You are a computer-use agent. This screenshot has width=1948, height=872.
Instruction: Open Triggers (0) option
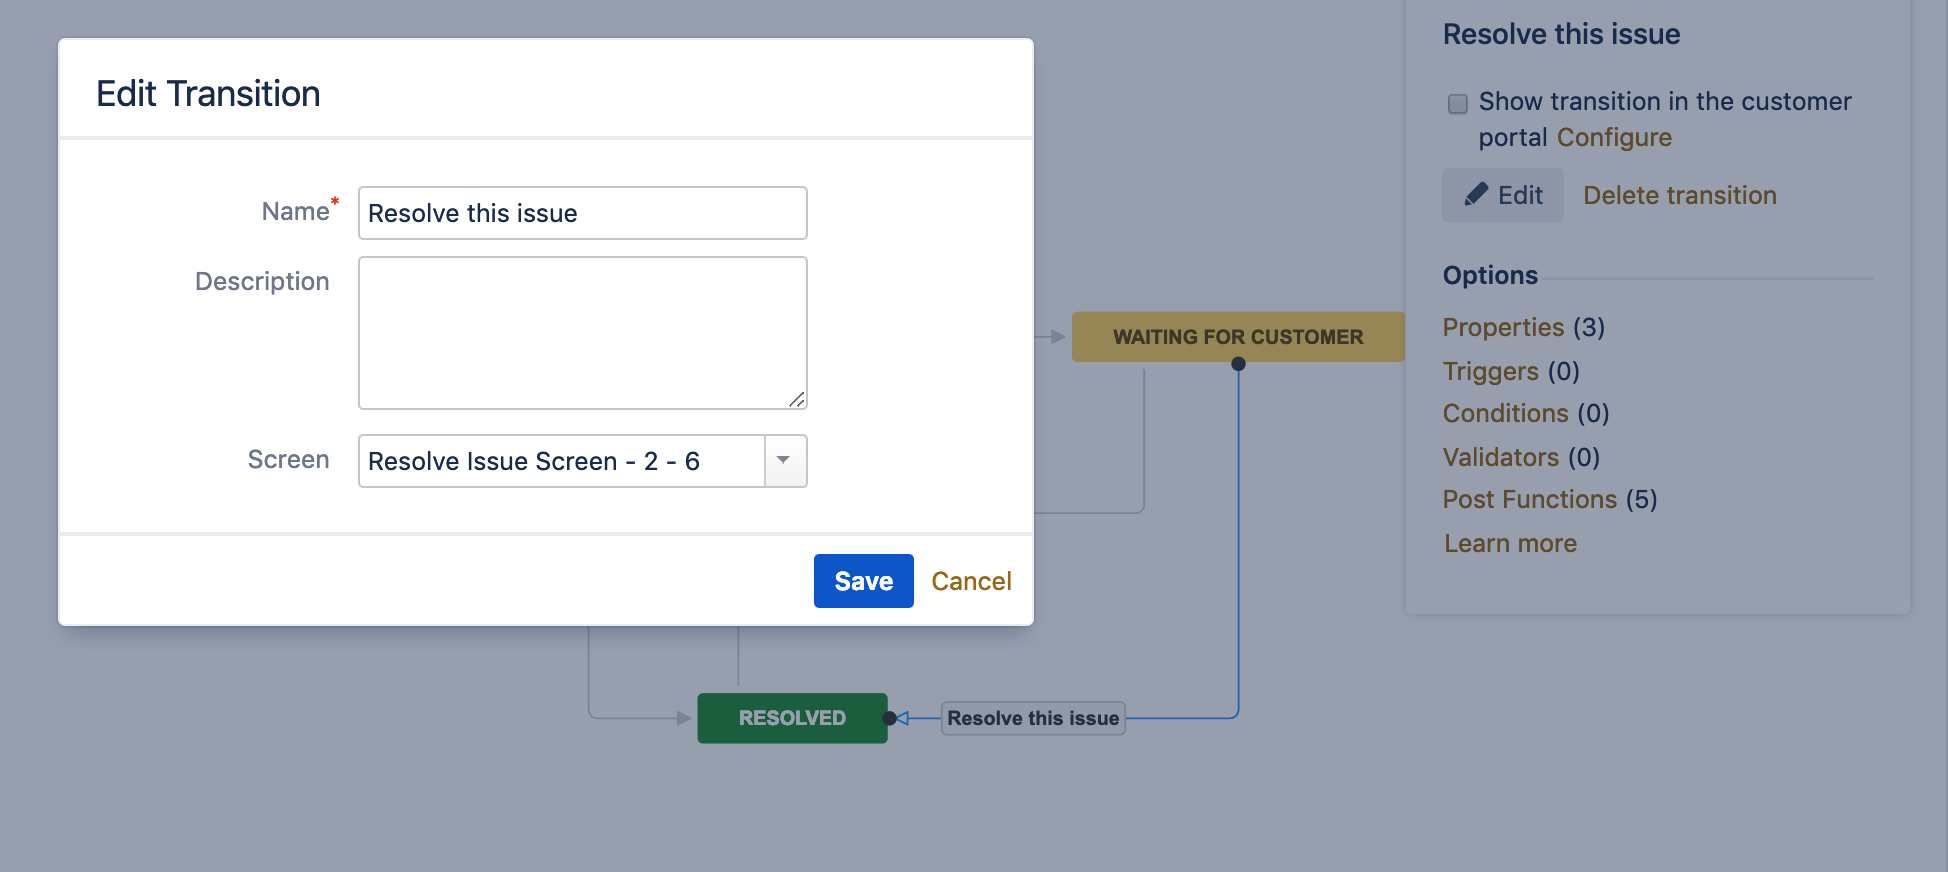[1511, 371]
